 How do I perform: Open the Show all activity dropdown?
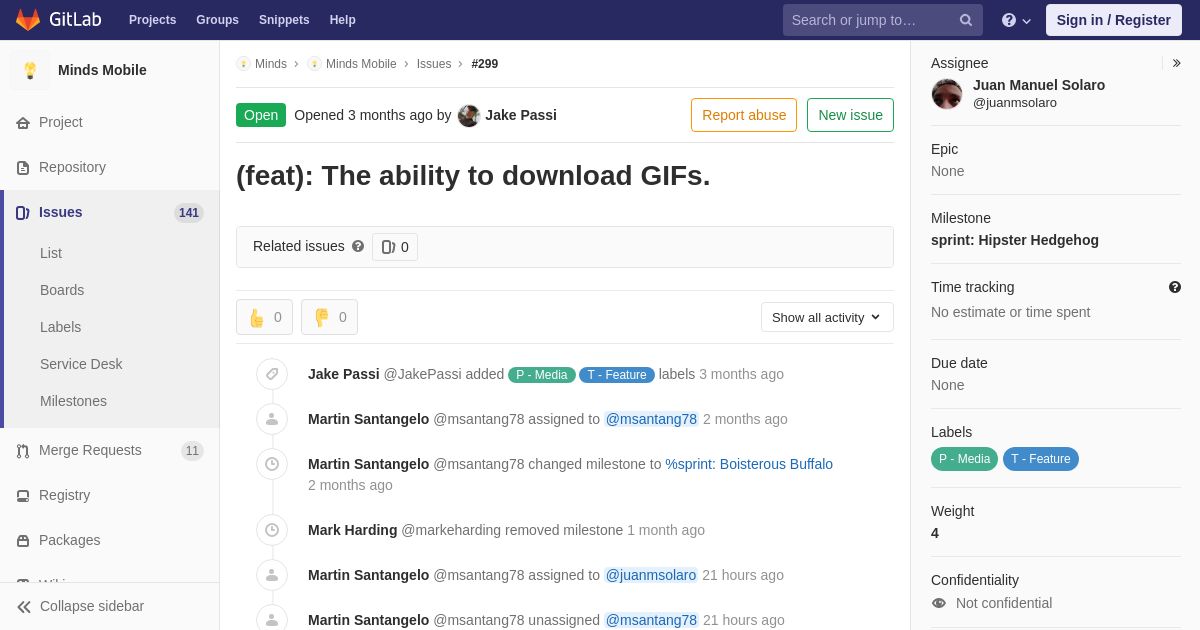pos(827,317)
